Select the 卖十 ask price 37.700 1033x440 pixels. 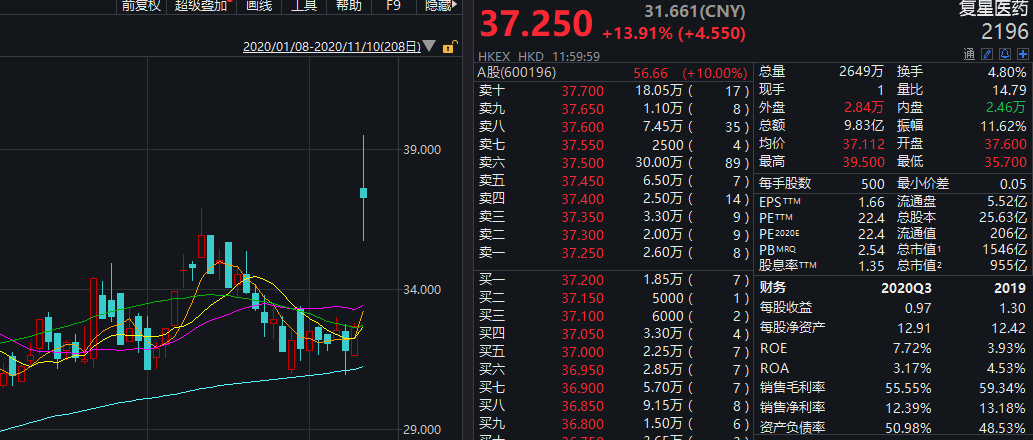tap(582, 91)
